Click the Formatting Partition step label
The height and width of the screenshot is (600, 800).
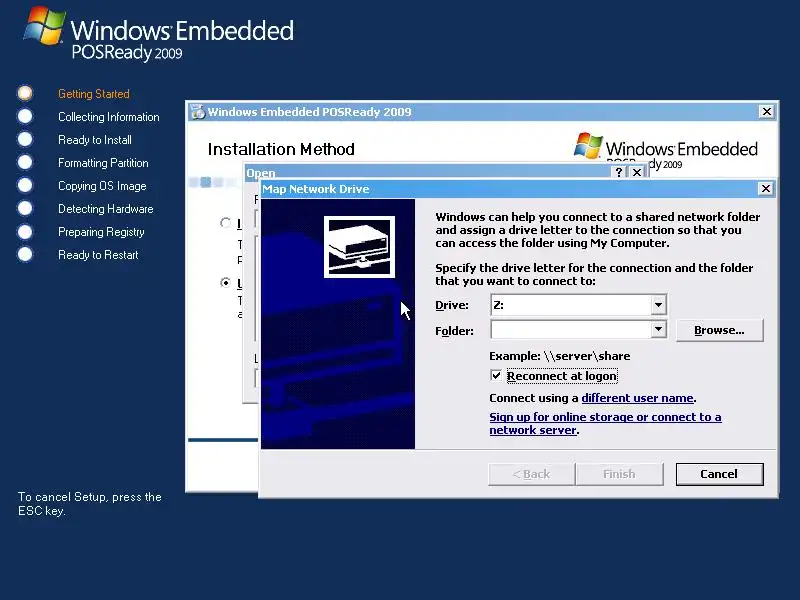(x=103, y=163)
